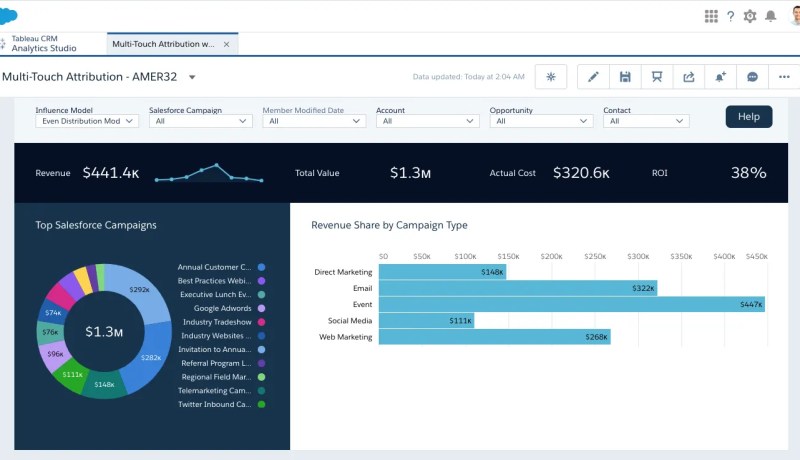The image size is (800, 460).
Task: Open presentation mode icon in toolbar
Action: pos(656,77)
